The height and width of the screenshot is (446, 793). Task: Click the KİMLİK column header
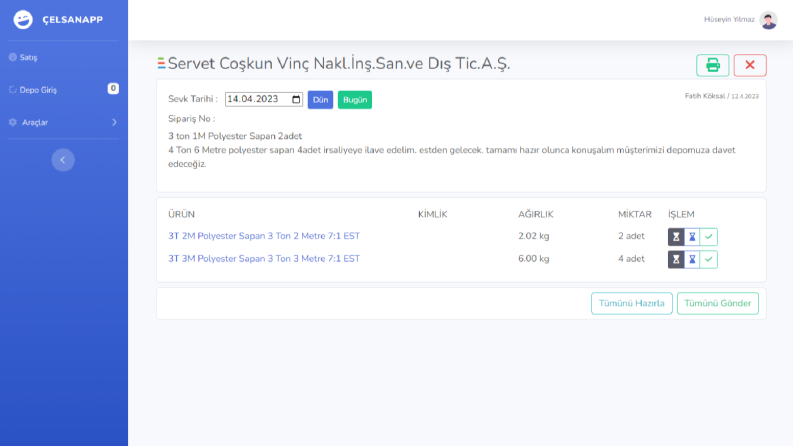(x=432, y=214)
